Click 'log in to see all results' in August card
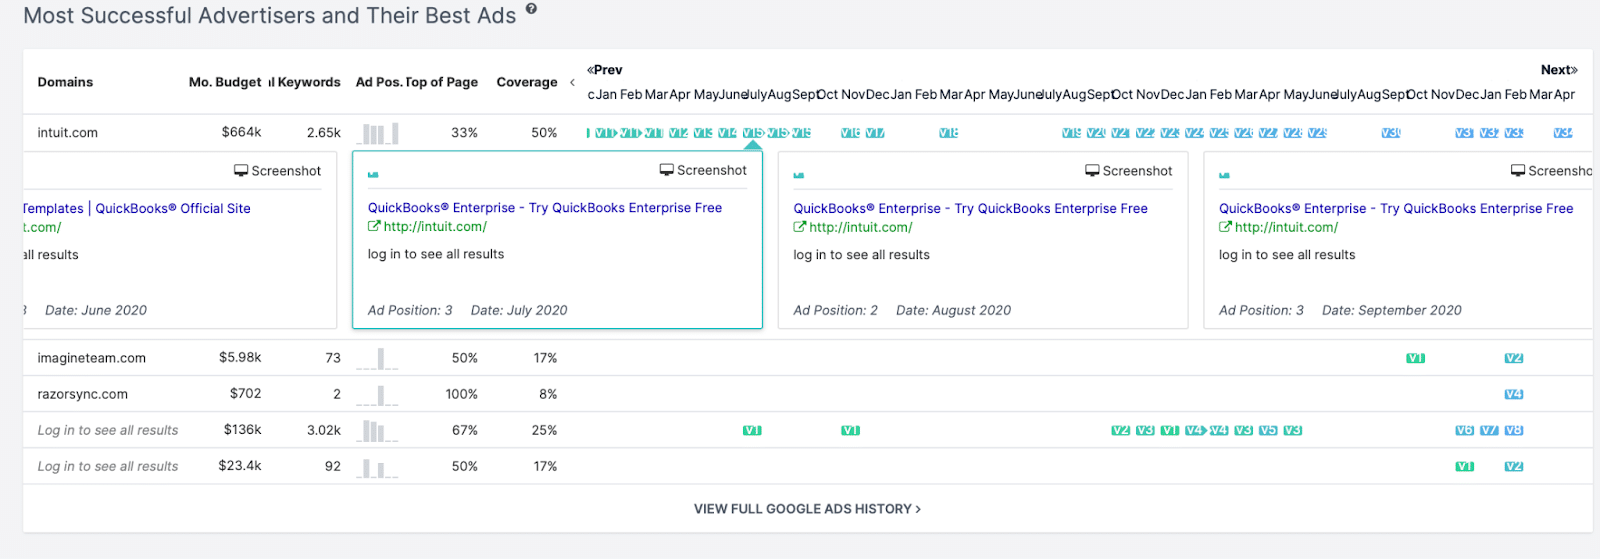Viewport: 1600px width, 559px height. tap(862, 255)
